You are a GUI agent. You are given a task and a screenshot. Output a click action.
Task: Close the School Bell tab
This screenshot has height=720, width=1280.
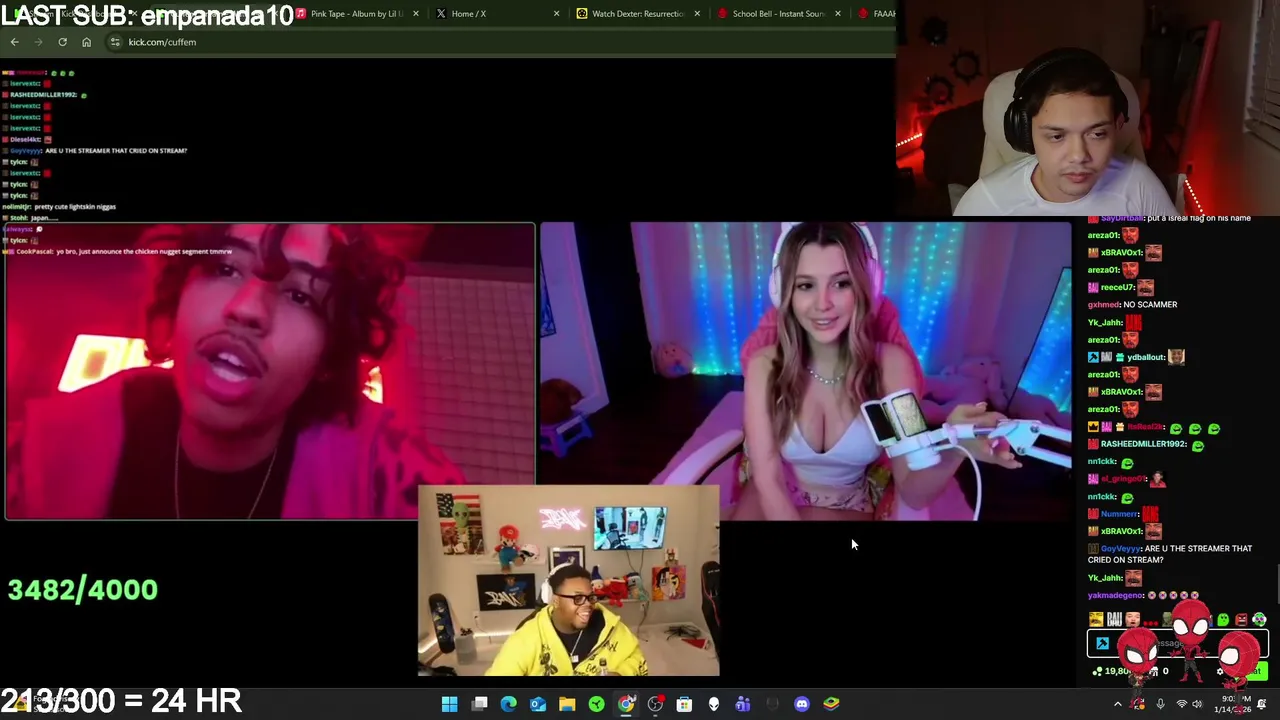(x=837, y=14)
